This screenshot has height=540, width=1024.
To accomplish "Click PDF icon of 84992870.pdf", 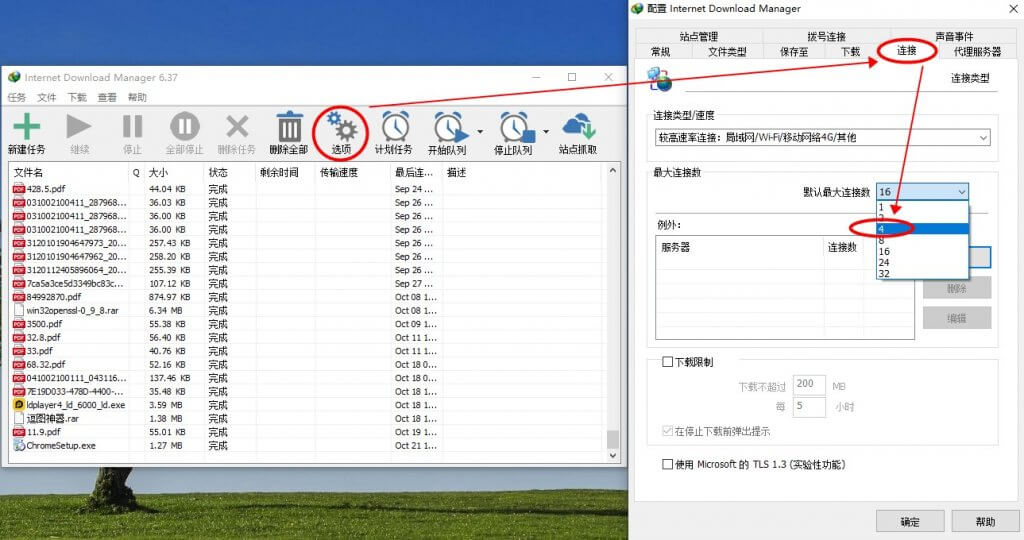I will click(x=19, y=297).
